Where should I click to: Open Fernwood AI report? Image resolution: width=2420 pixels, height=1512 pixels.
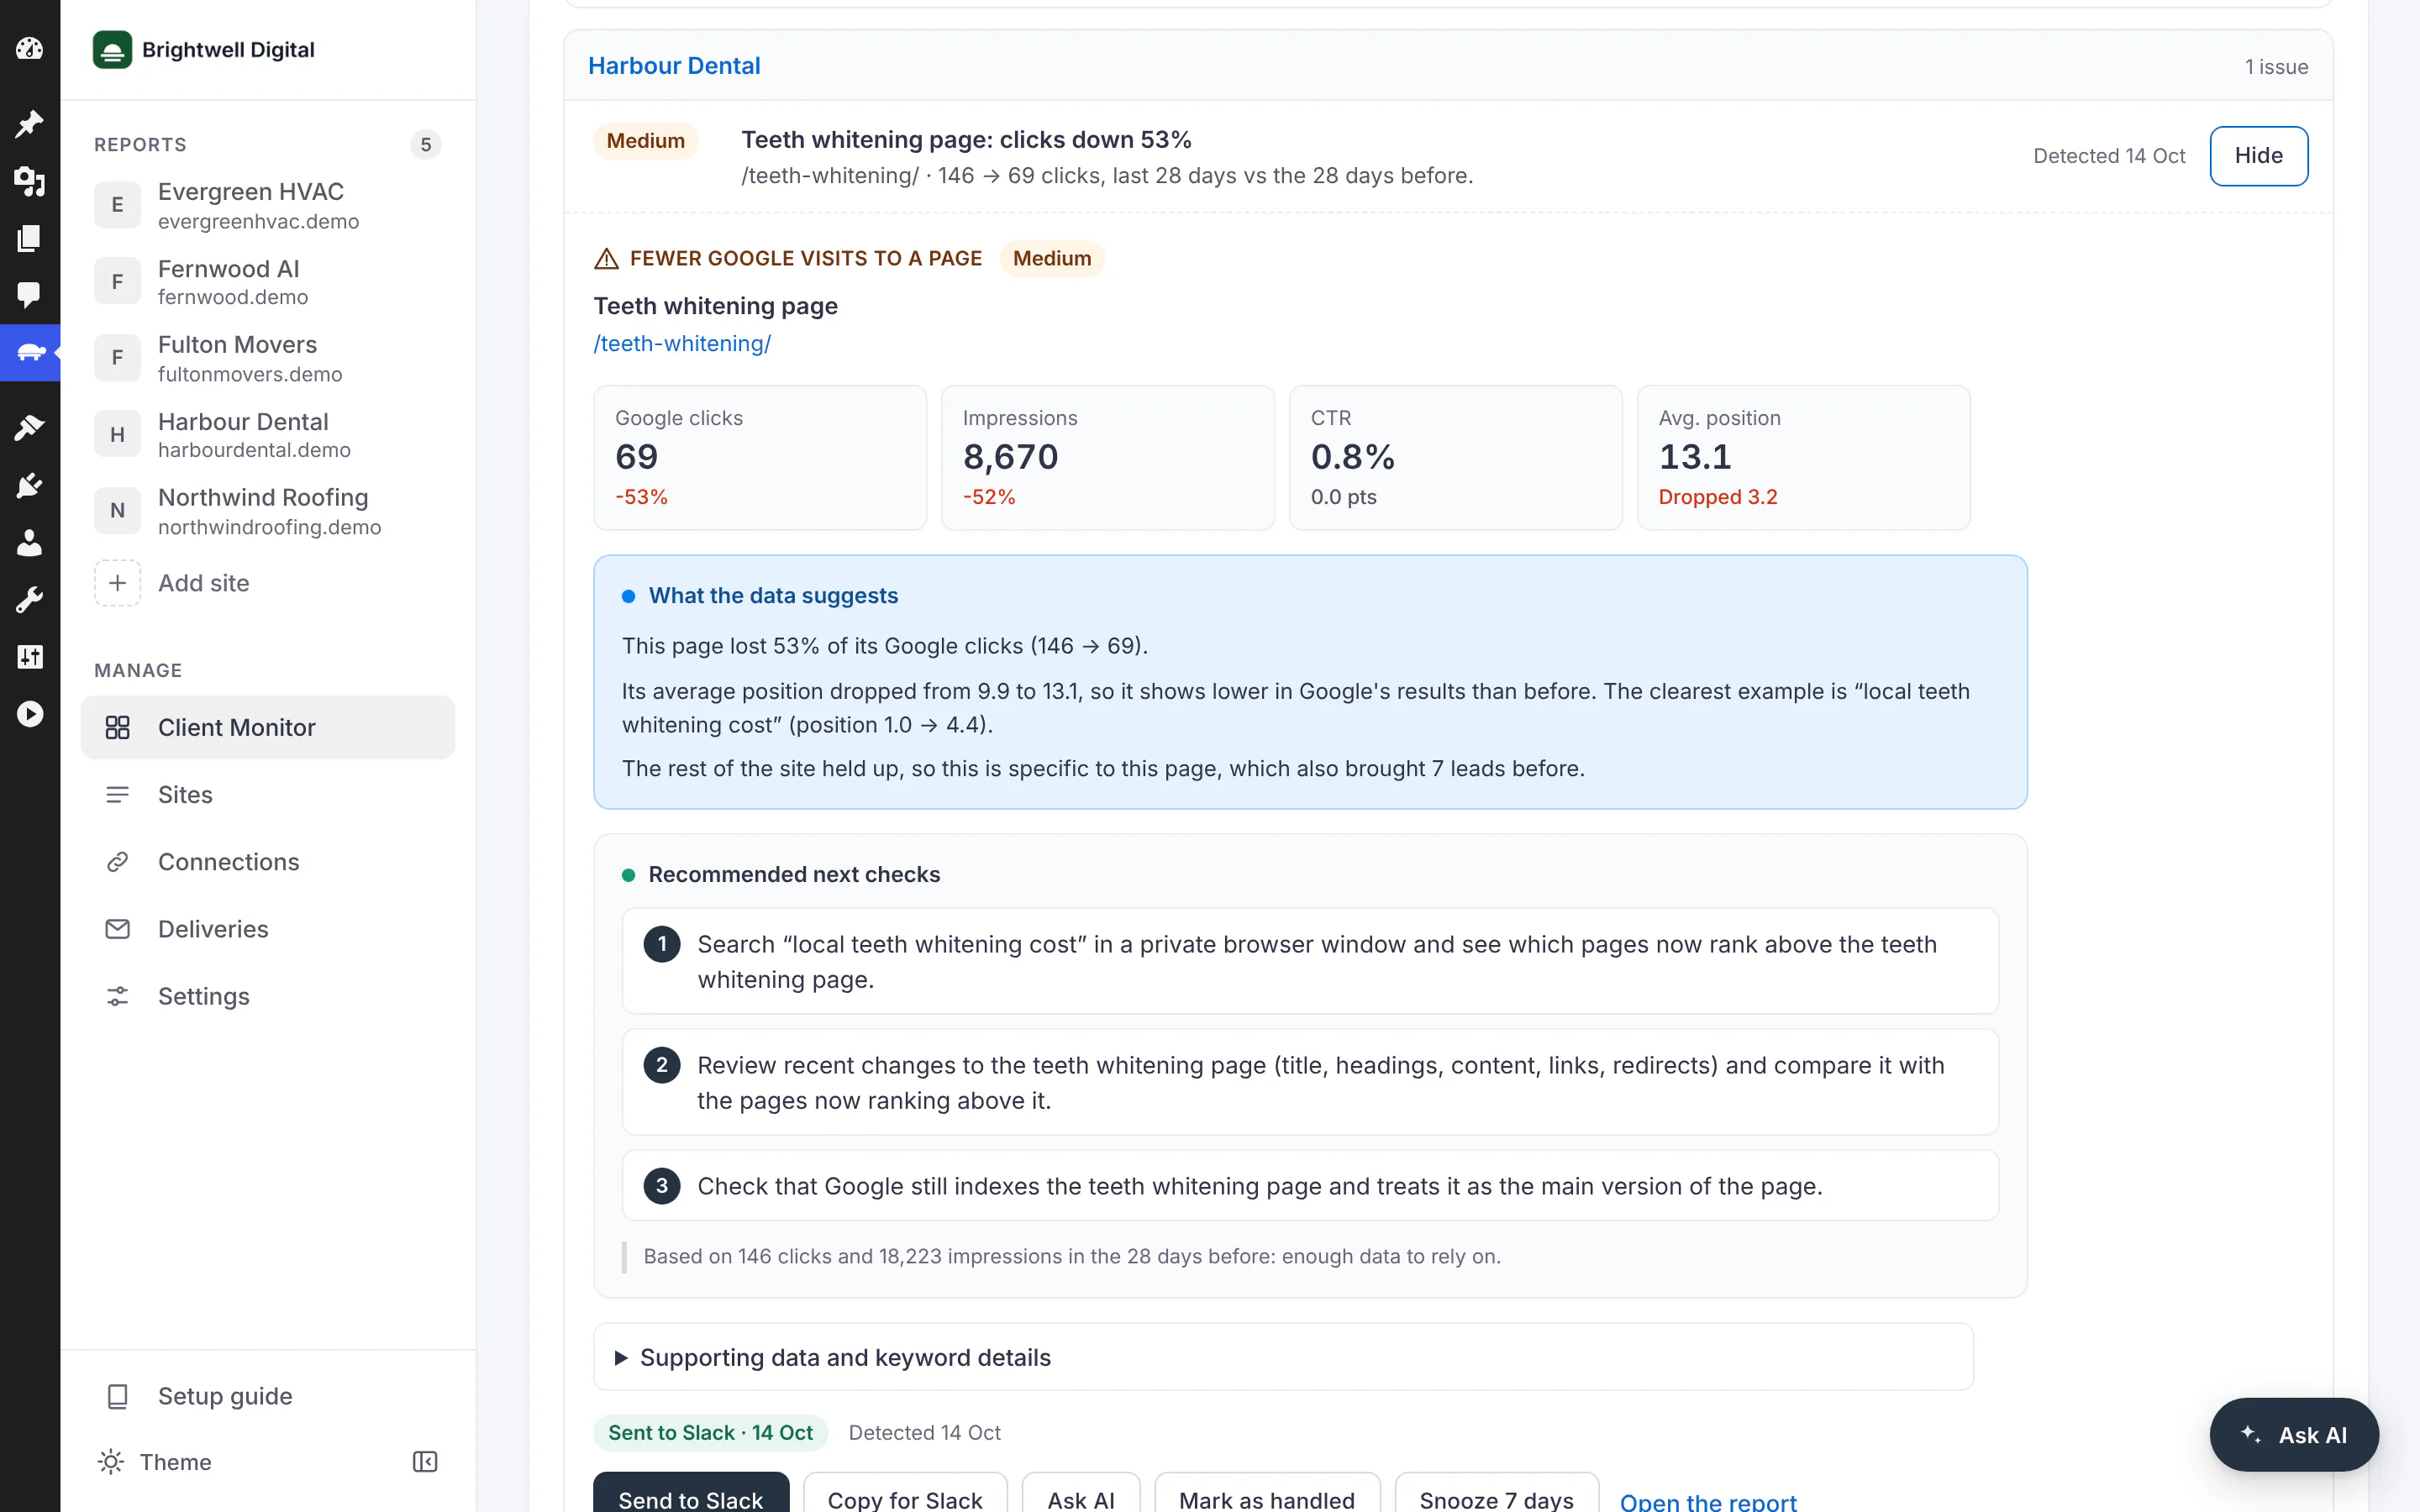(267, 282)
